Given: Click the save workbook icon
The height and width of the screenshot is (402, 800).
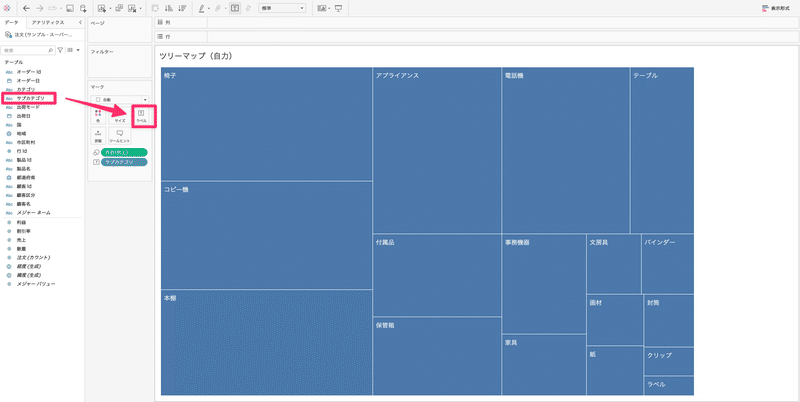Looking at the screenshot, I should point(70,8).
